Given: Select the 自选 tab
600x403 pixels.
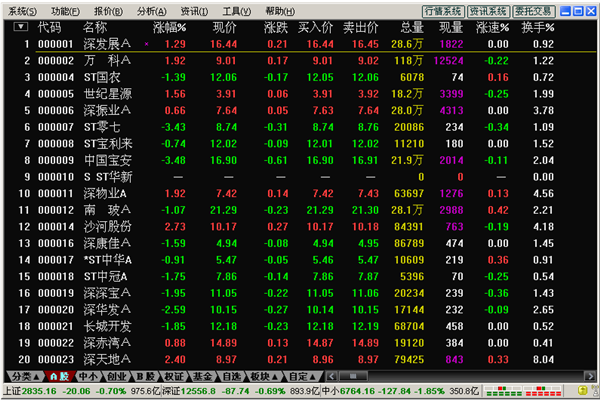Looking at the screenshot, I should 231,377.
